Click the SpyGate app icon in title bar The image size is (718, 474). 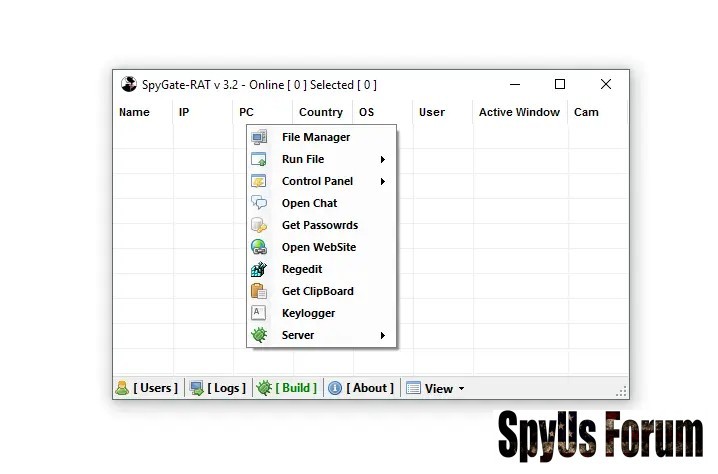(x=128, y=85)
